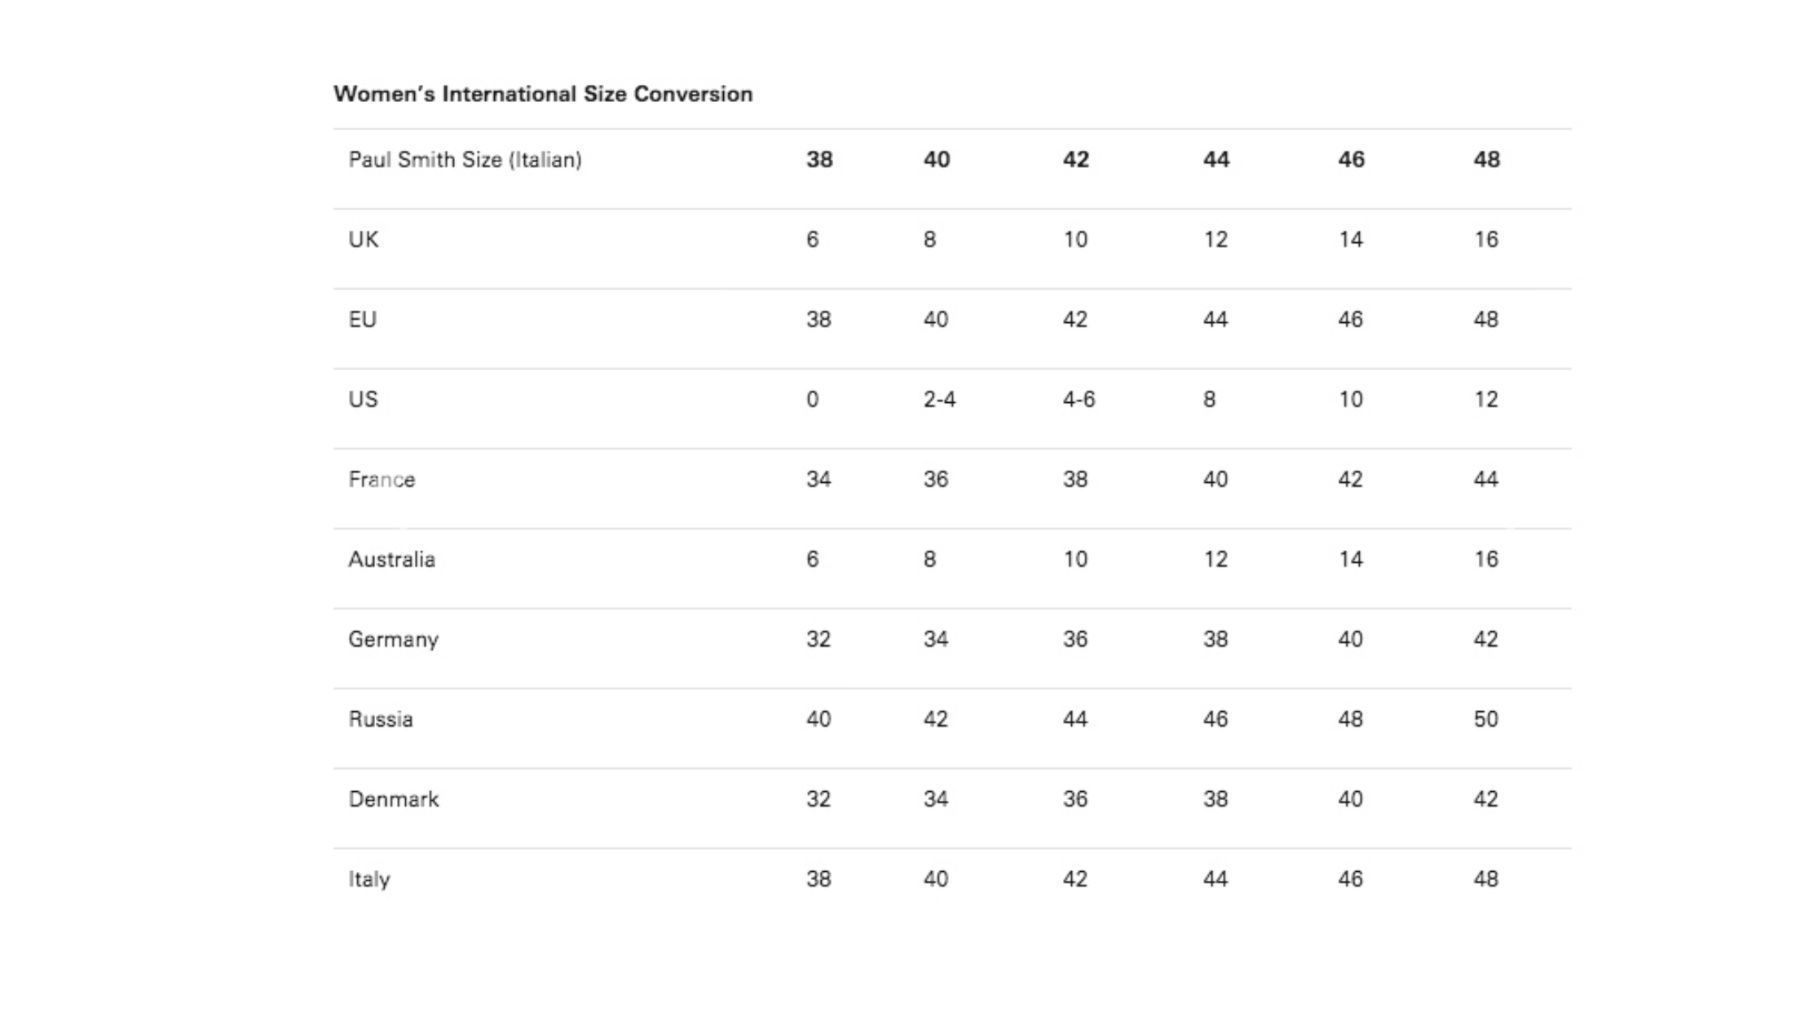Click the Australia row label
The width and height of the screenshot is (1800, 1012).
click(392, 560)
